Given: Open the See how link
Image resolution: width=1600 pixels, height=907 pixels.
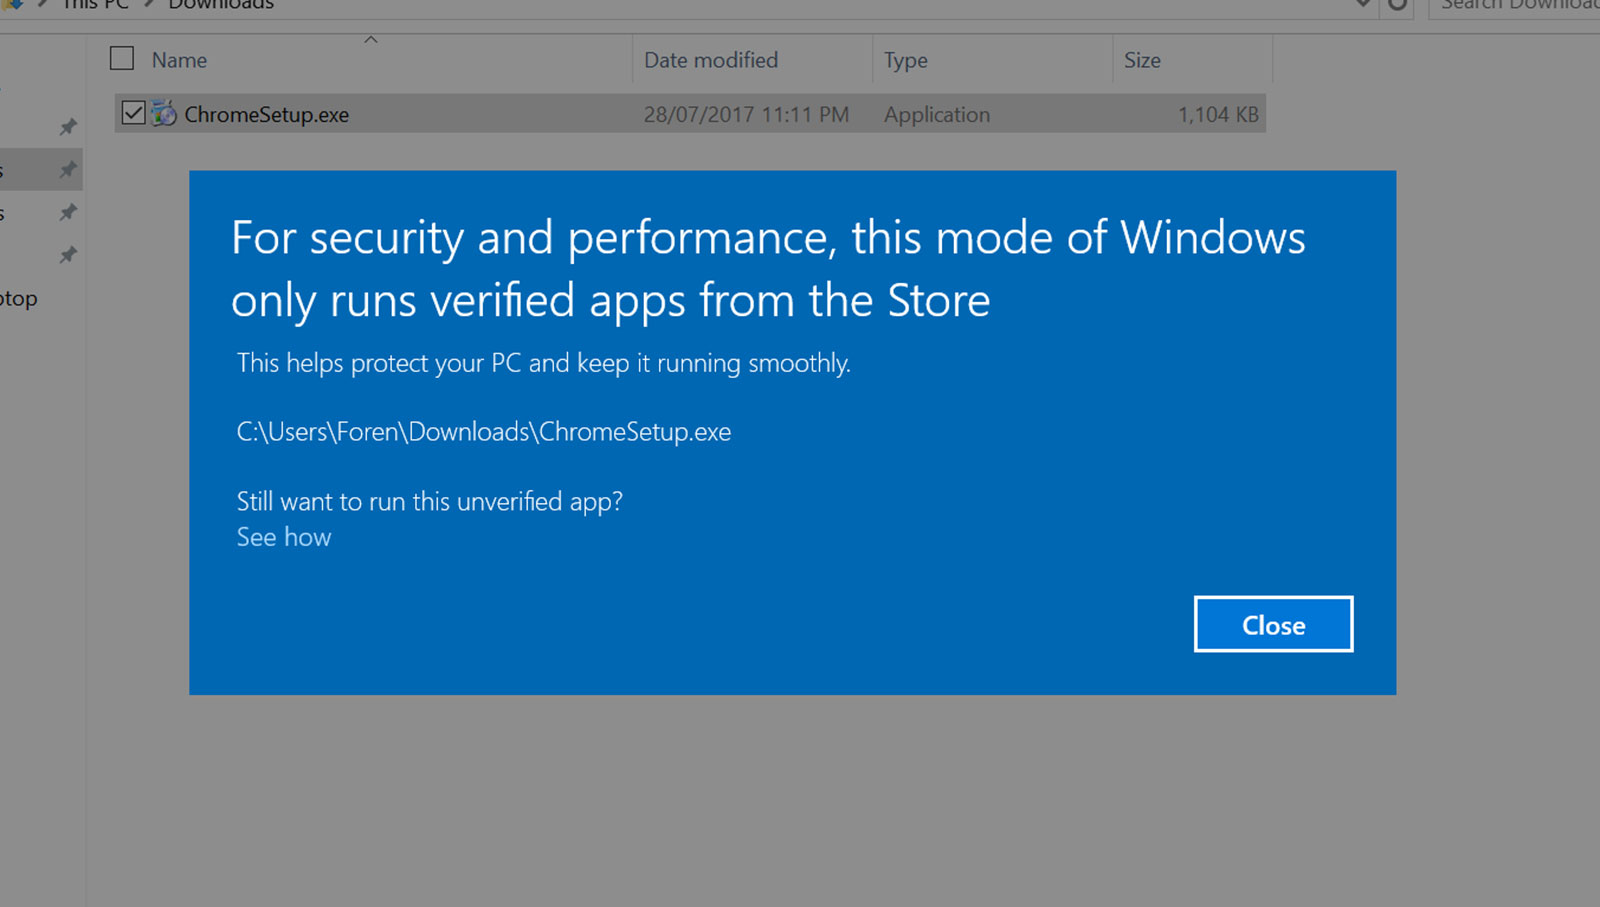Looking at the screenshot, I should pyautogui.click(x=284, y=537).
